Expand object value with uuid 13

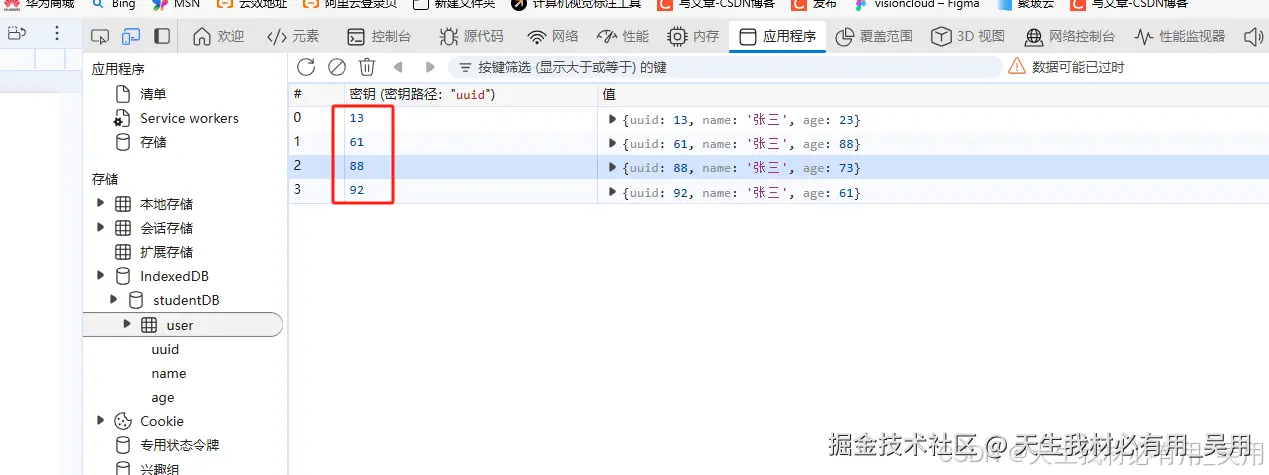click(x=613, y=120)
